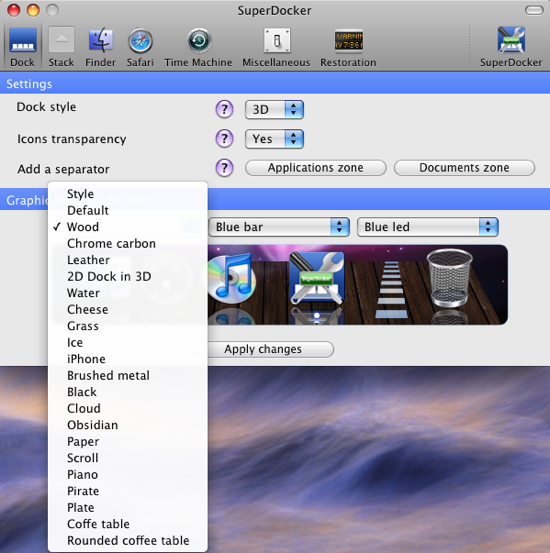The width and height of the screenshot is (550, 553).
Task: Pick the Leather style
Action: pos(128,260)
